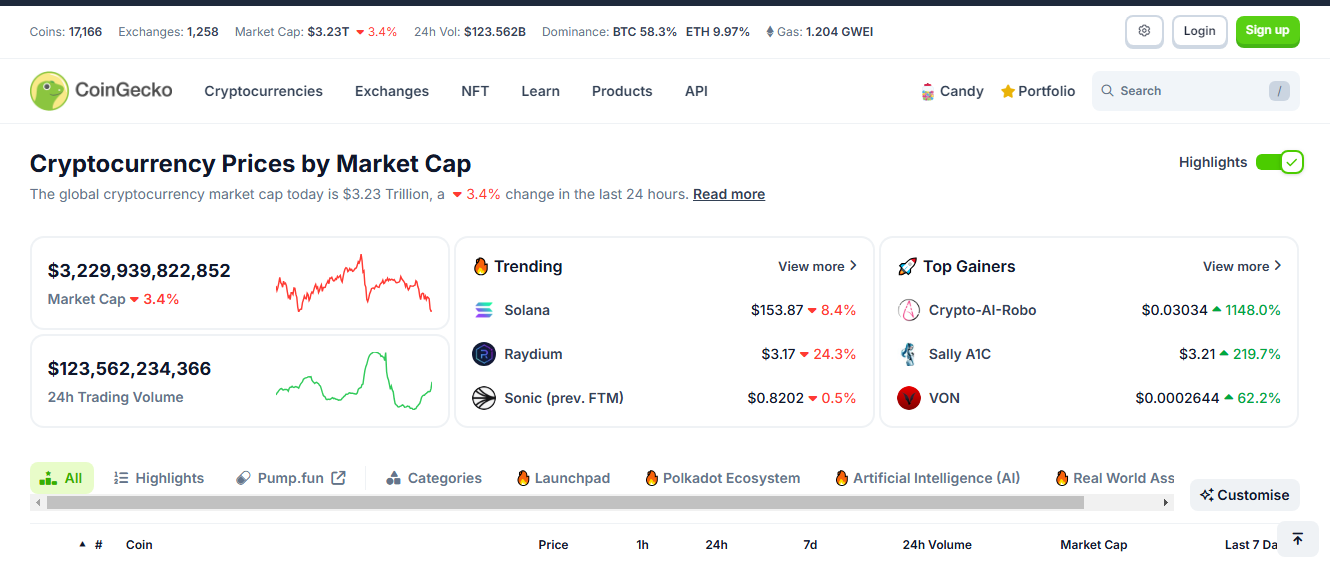This screenshot has height=565, width=1330.
Task: Click the VON coin icon
Action: coord(908,398)
